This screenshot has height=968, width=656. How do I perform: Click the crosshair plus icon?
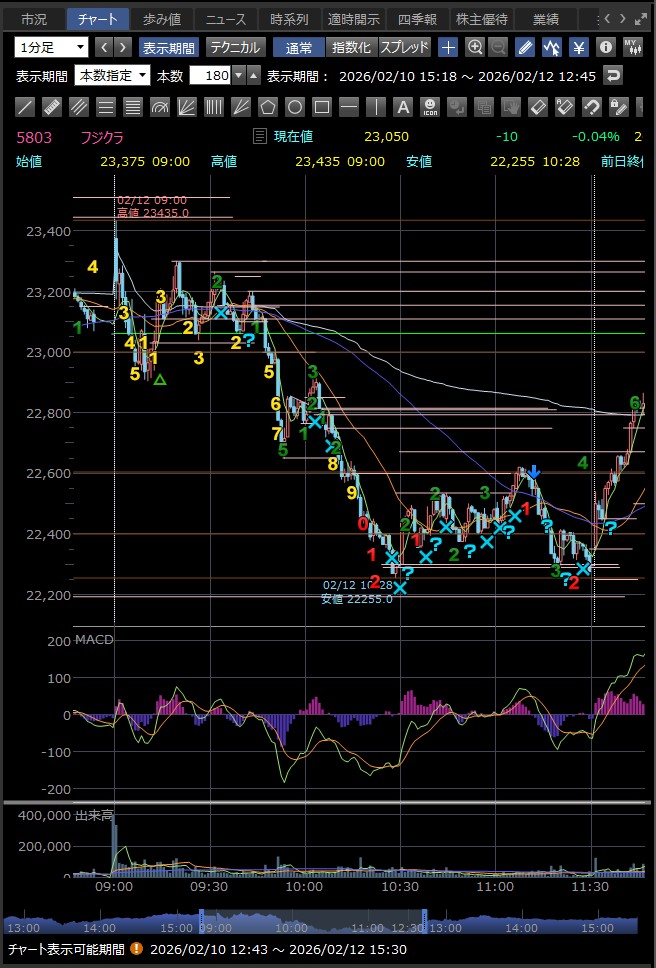click(448, 47)
